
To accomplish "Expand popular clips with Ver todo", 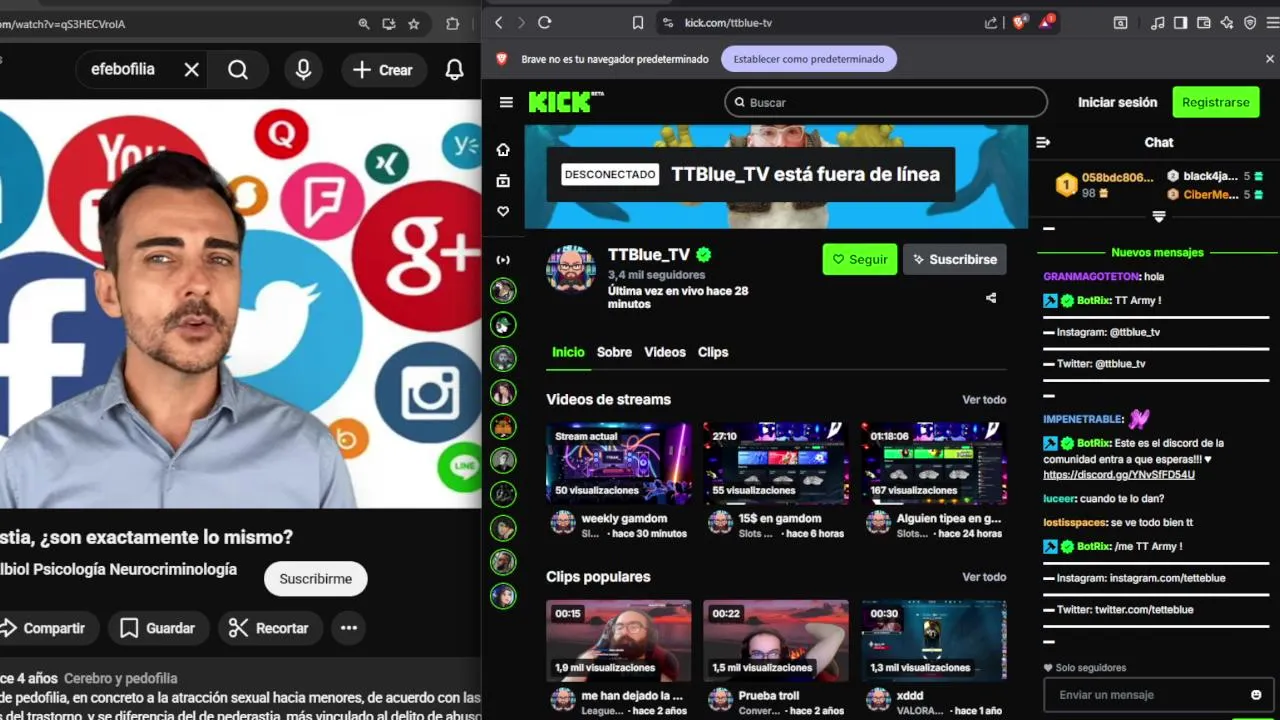I will click(984, 577).
